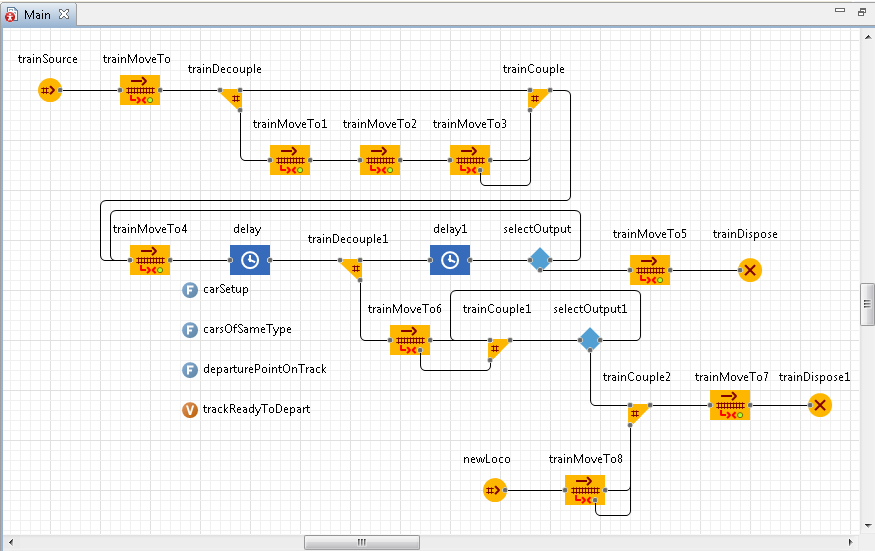Click the trainDispose1 block icon
This screenshot has width=875, height=551.
coord(820,405)
